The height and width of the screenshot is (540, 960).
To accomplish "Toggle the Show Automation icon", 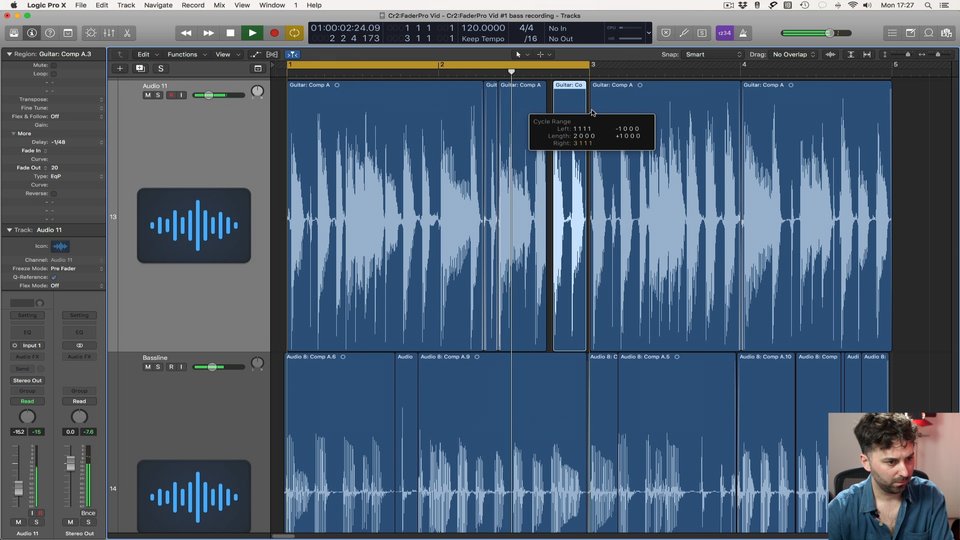I will tap(255, 54).
